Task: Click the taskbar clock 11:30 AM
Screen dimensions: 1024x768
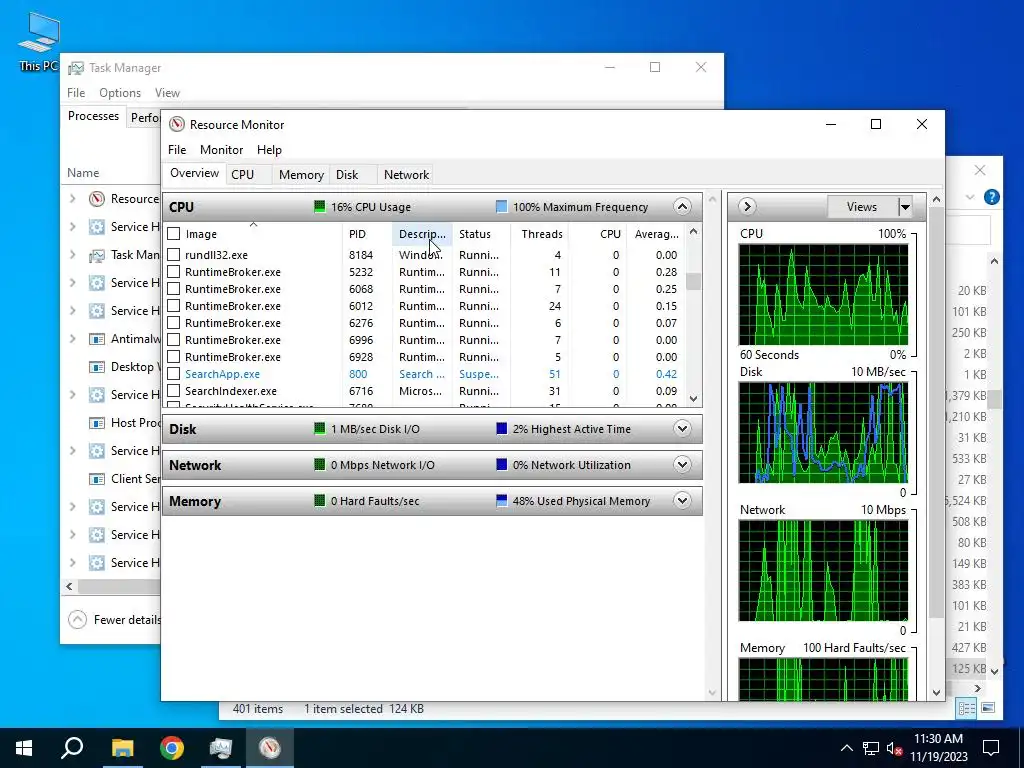Action: [x=938, y=739]
